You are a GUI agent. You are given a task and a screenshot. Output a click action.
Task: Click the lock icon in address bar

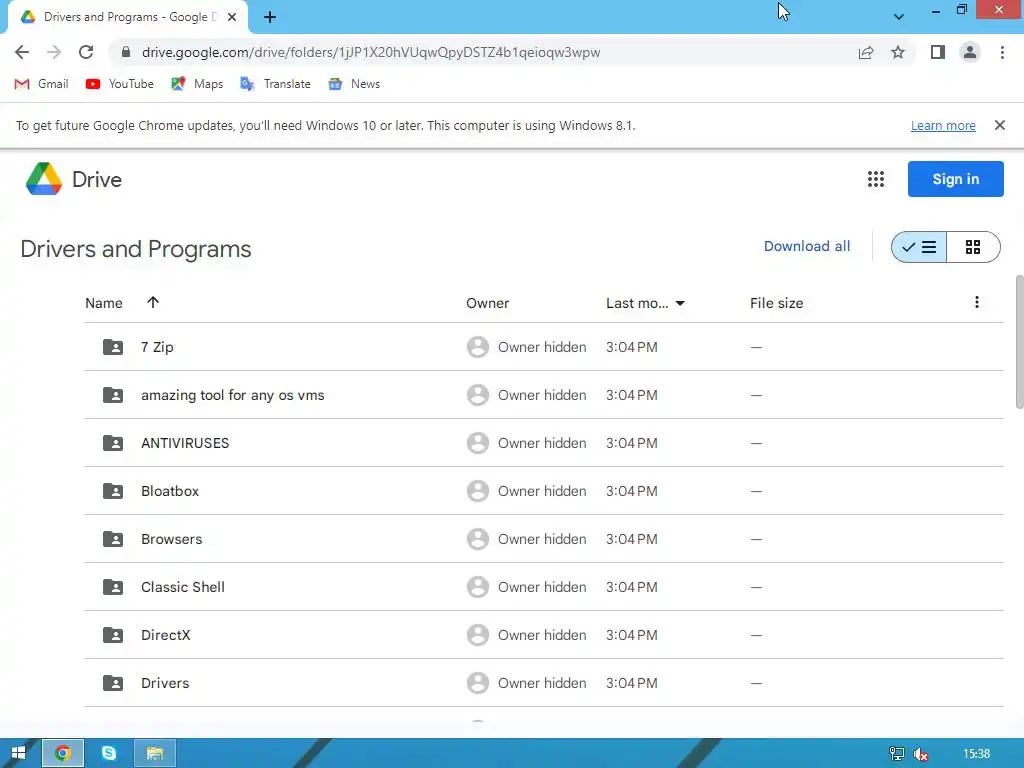[x=126, y=52]
